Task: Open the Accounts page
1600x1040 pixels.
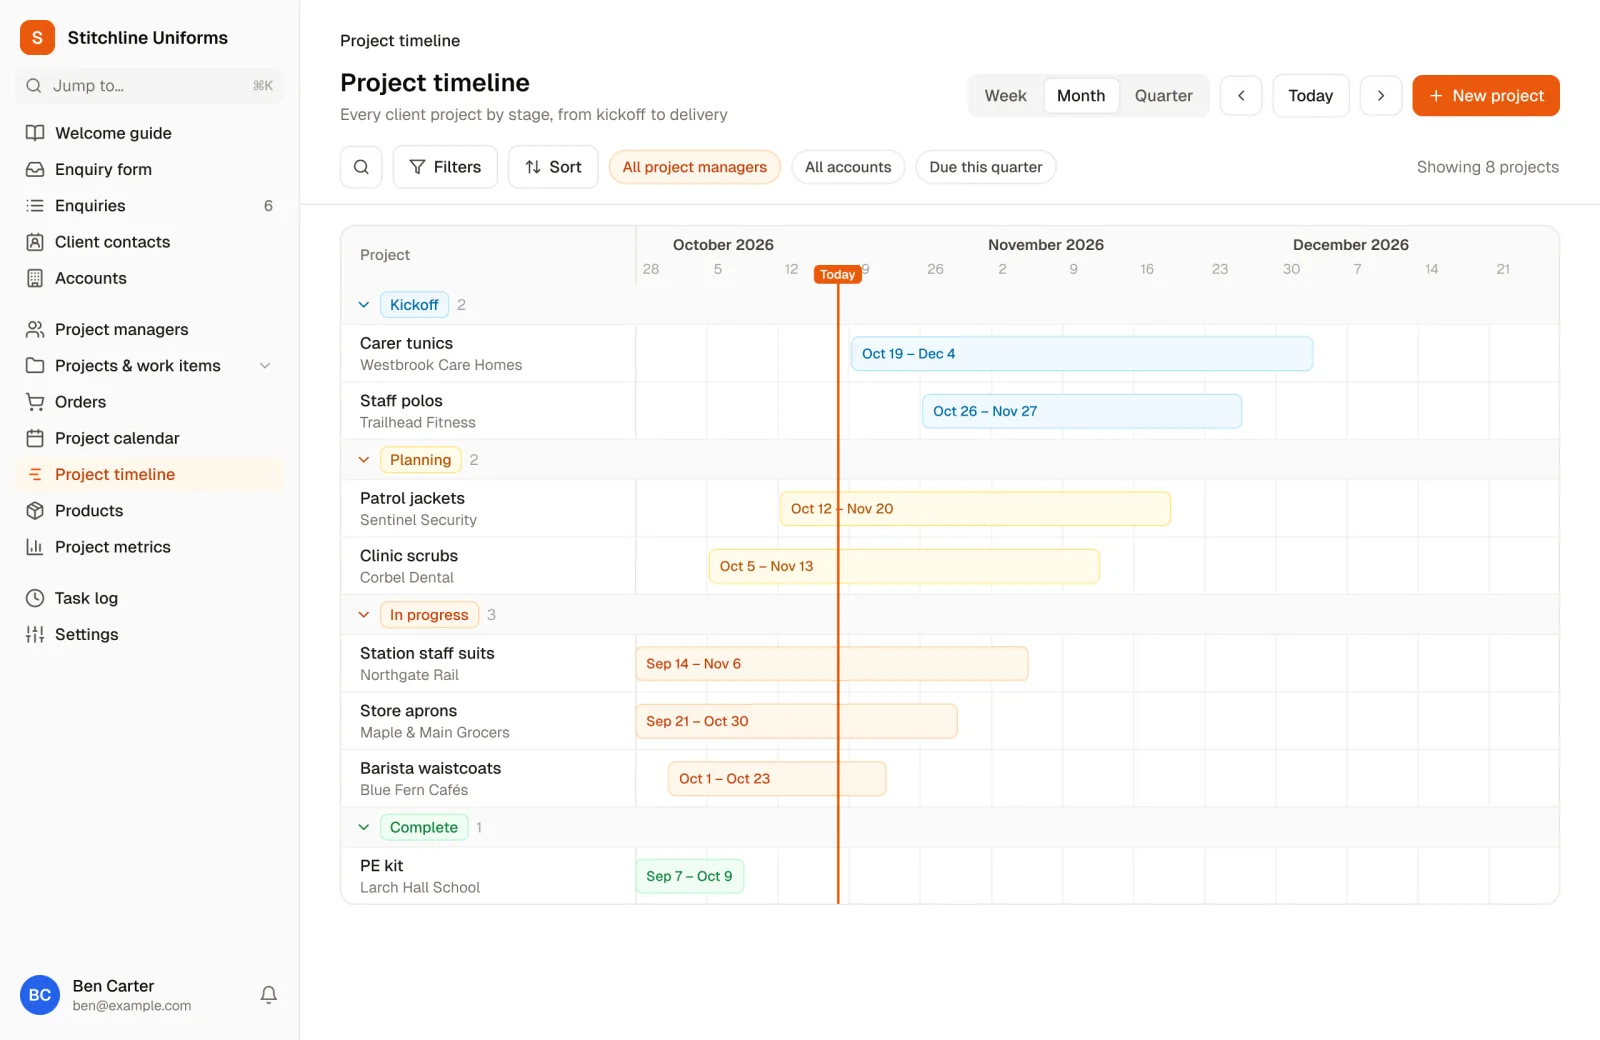Action: point(150,278)
